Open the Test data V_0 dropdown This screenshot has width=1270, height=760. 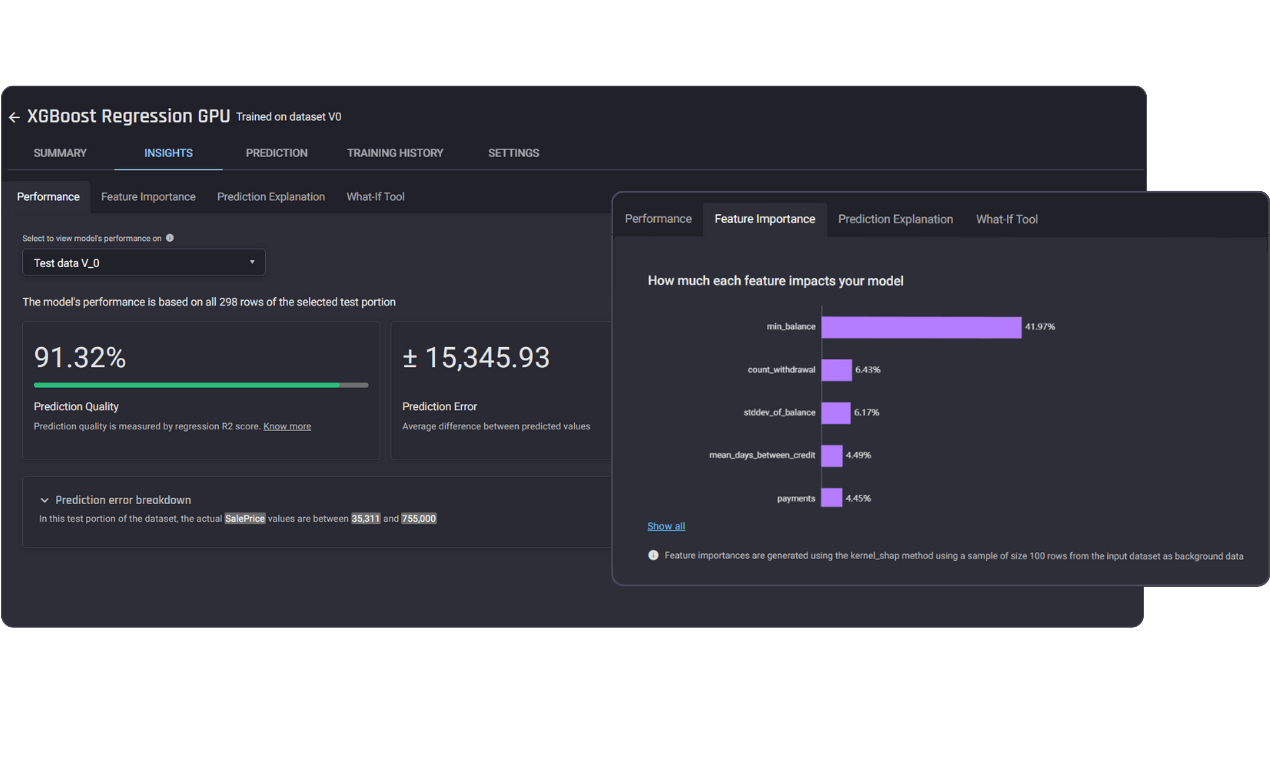[x=144, y=262]
